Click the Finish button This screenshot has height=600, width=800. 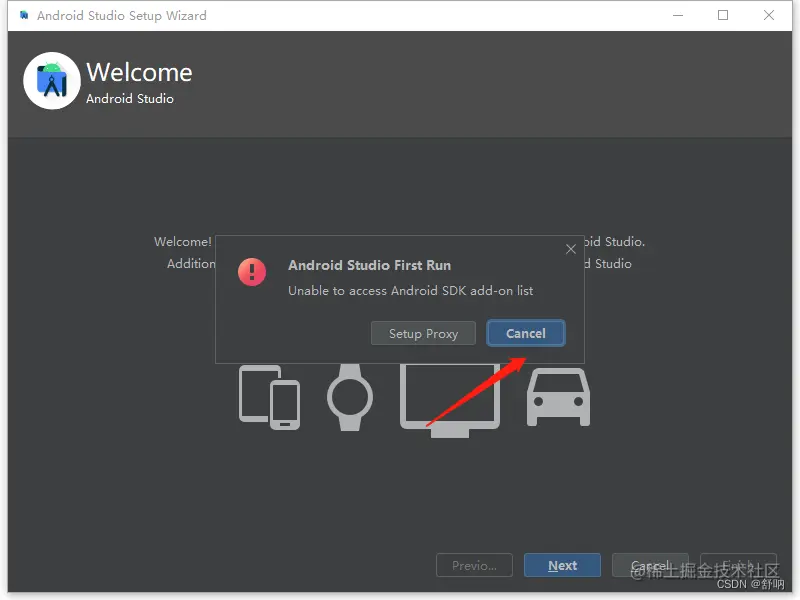pos(738,565)
